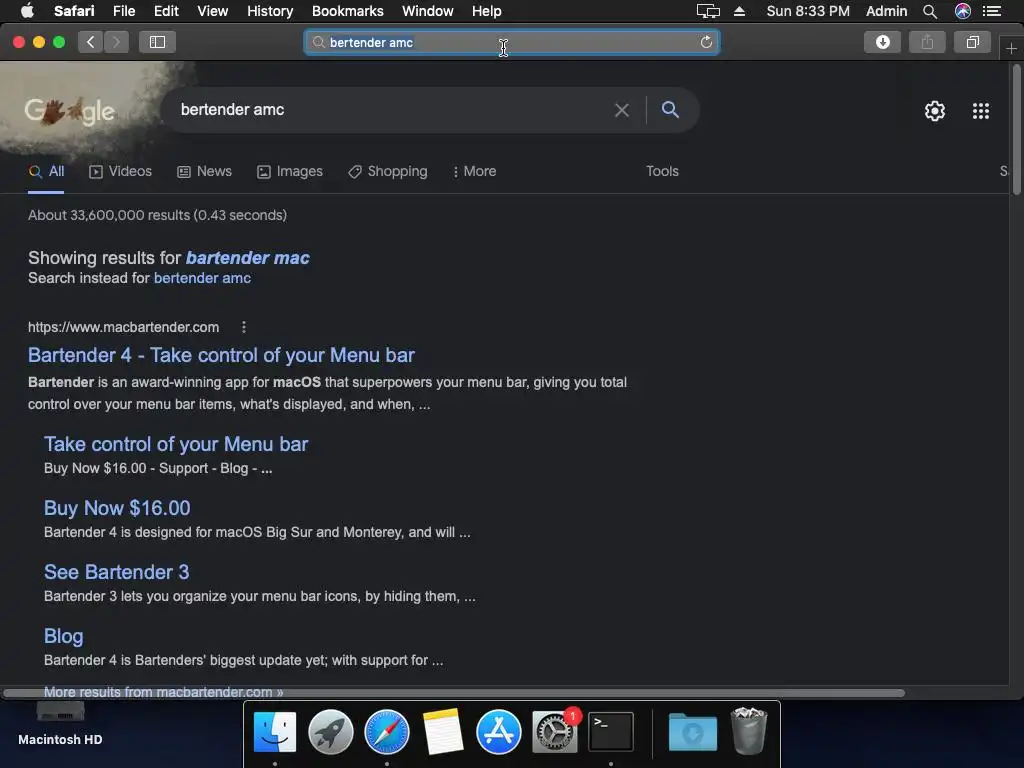Open options dots beside macbartender.com URL
Image resolution: width=1024 pixels, height=768 pixels.
coord(244,327)
